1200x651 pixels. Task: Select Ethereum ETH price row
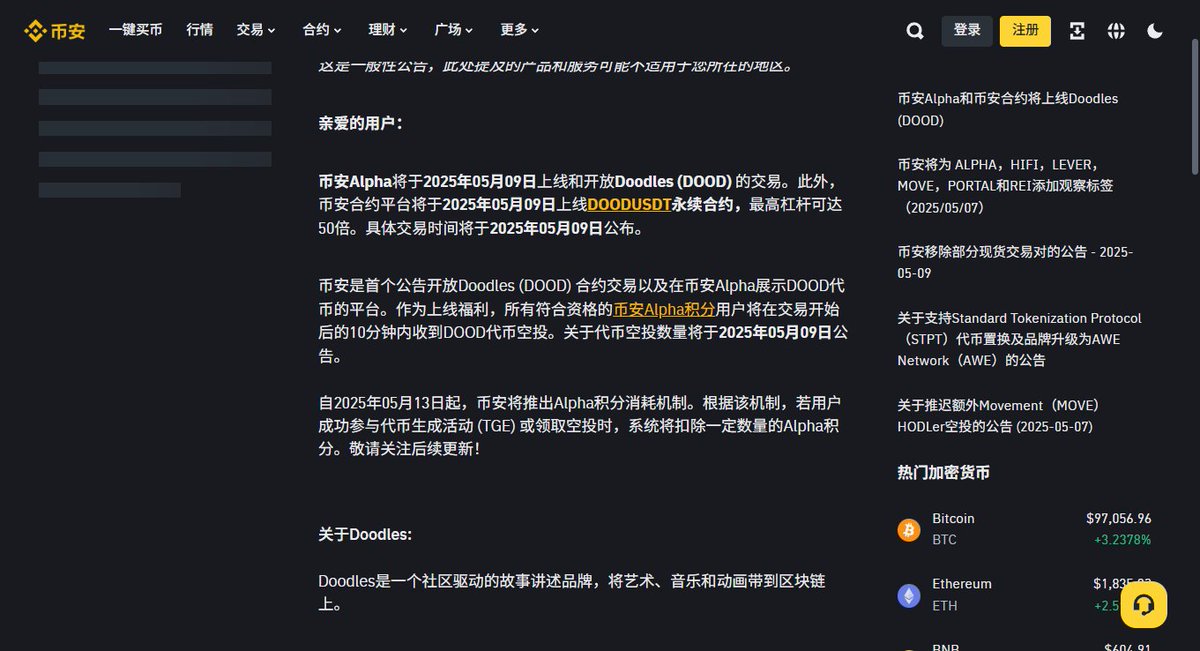pos(1024,595)
